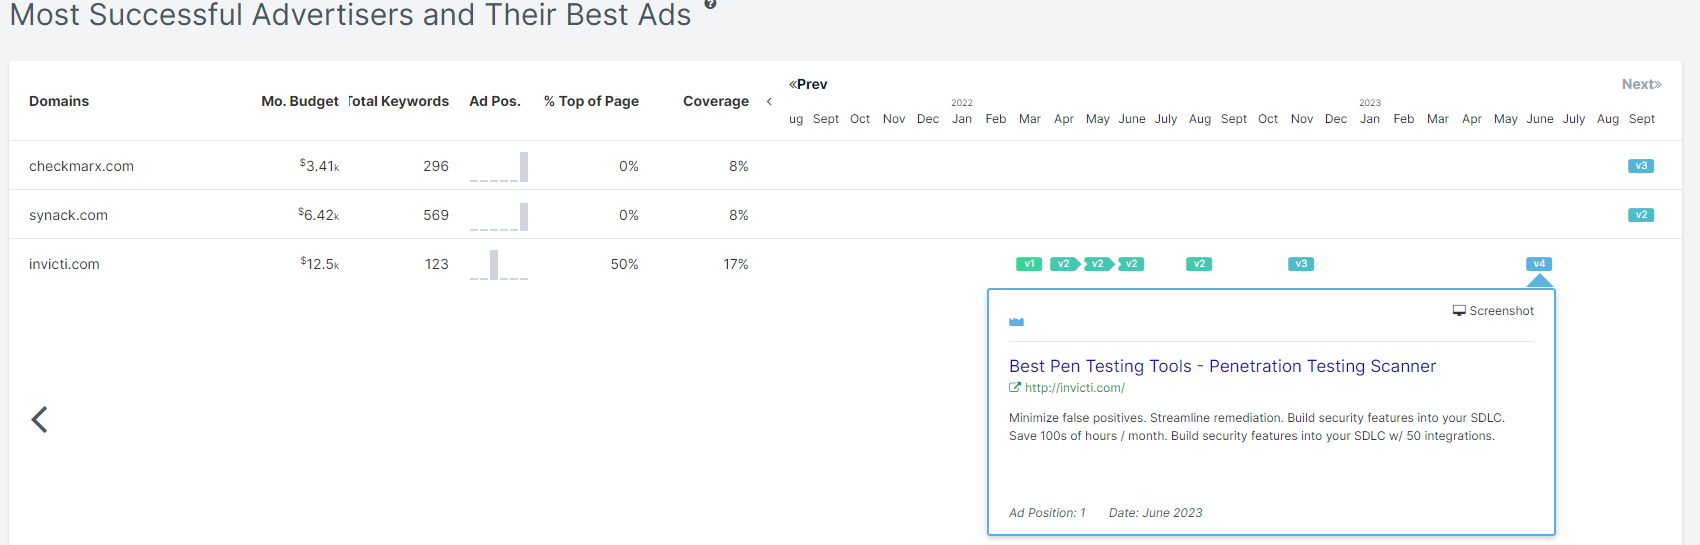Open Best Pen Testing Tools ad title
The width and height of the screenshot is (1700, 545).
tap(1222, 366)
